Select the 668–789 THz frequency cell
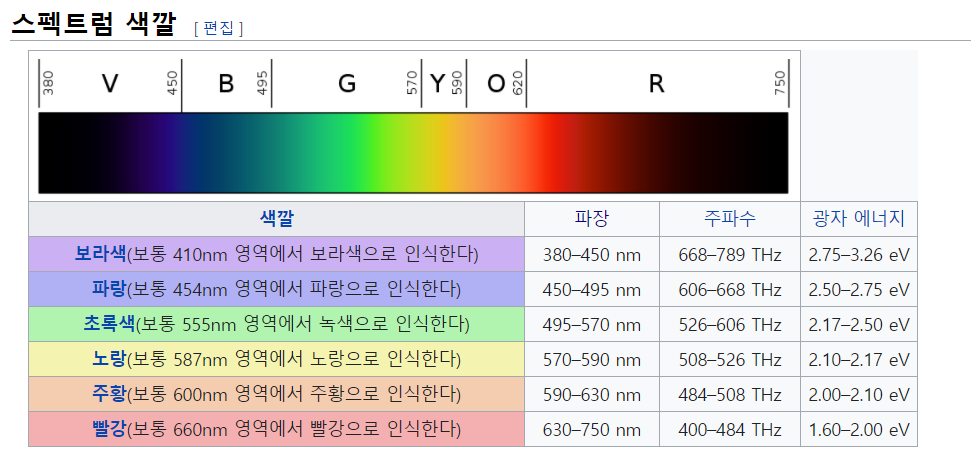 tap(729, 254)
